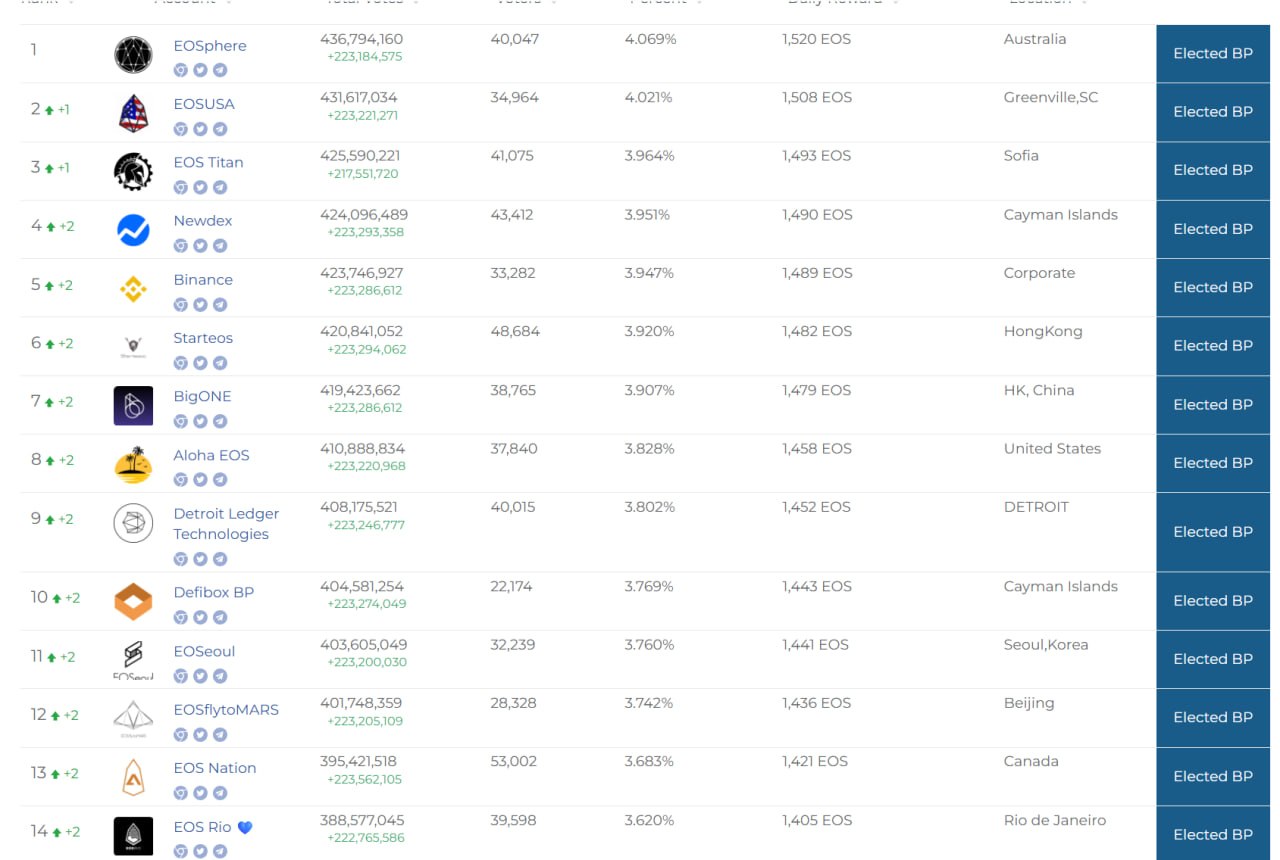Click the EOSeoul Telegram icon
This screenshot has width=1280, height=860.
[x=220, y=675]
